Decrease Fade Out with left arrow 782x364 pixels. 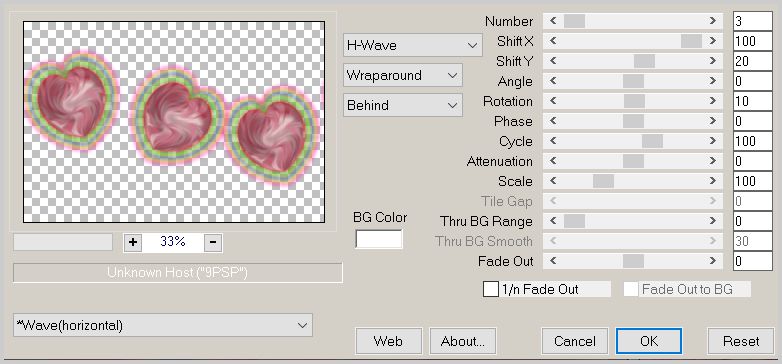point(553,261)
